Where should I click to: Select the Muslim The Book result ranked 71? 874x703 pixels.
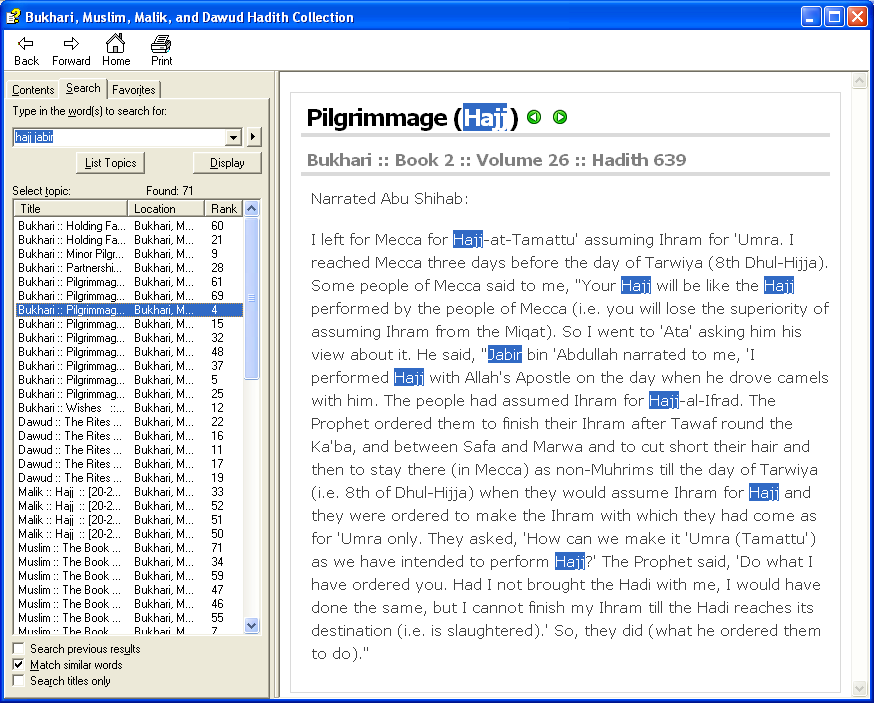pos(129,548)
